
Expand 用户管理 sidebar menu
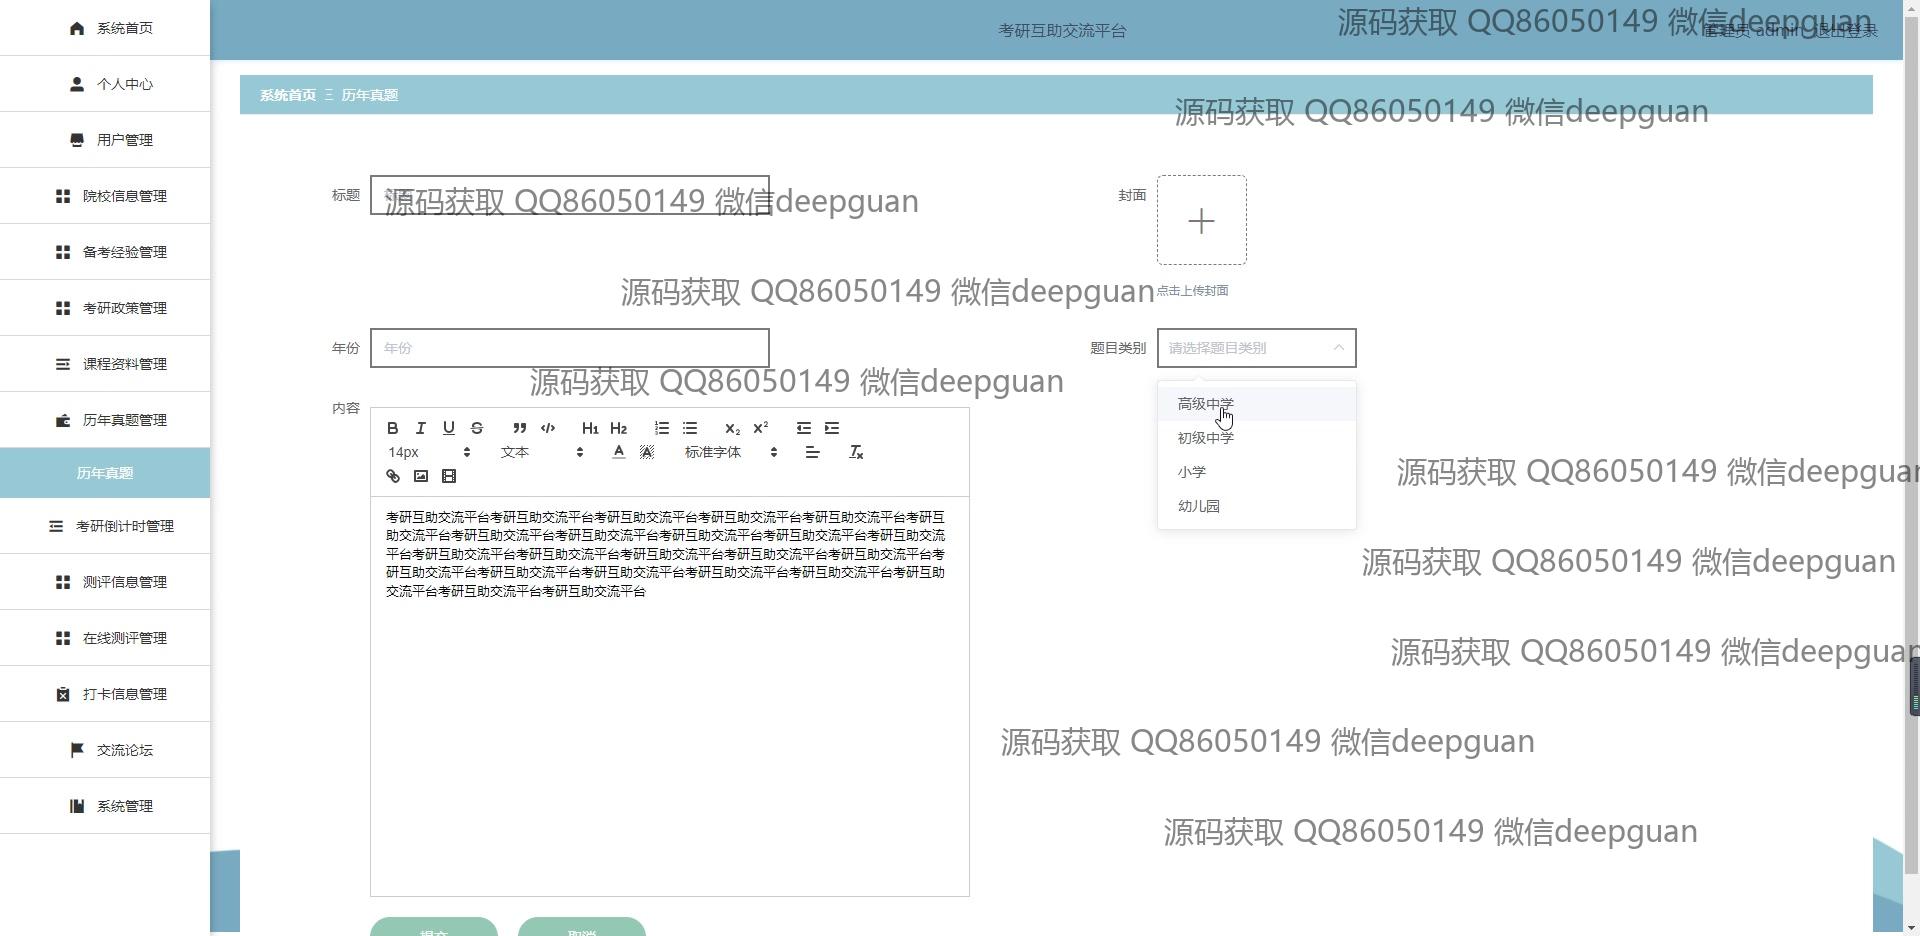tap(105, 140)
